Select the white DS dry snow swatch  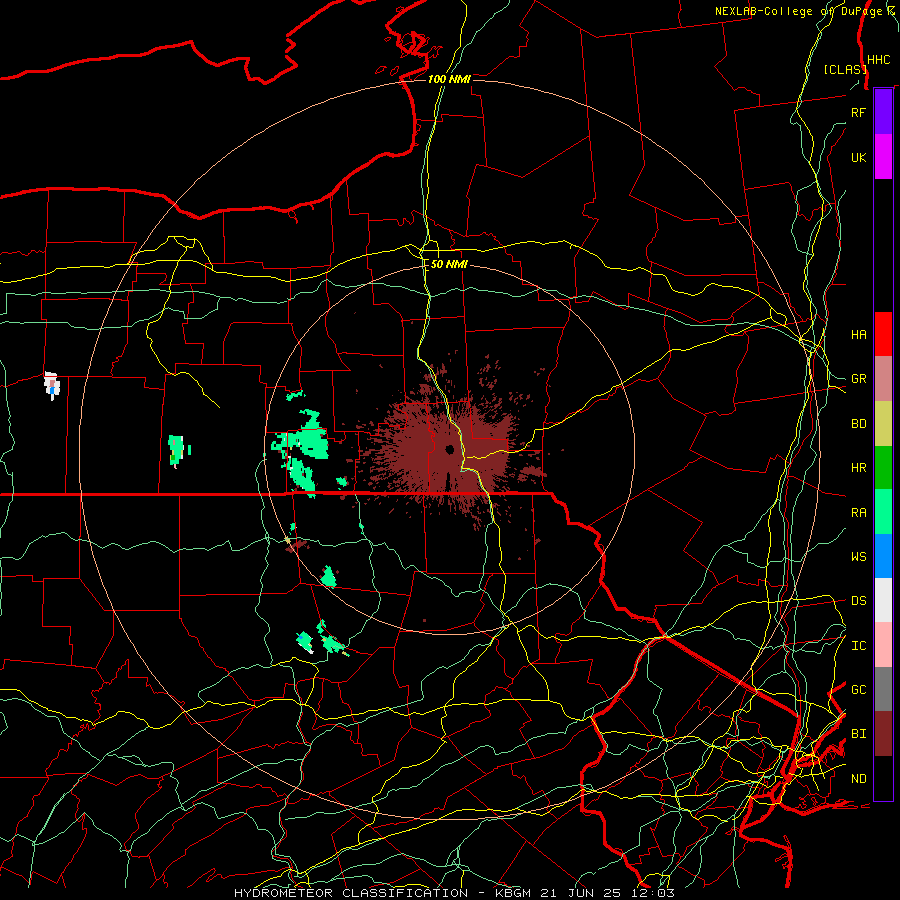tap(883, 600)
